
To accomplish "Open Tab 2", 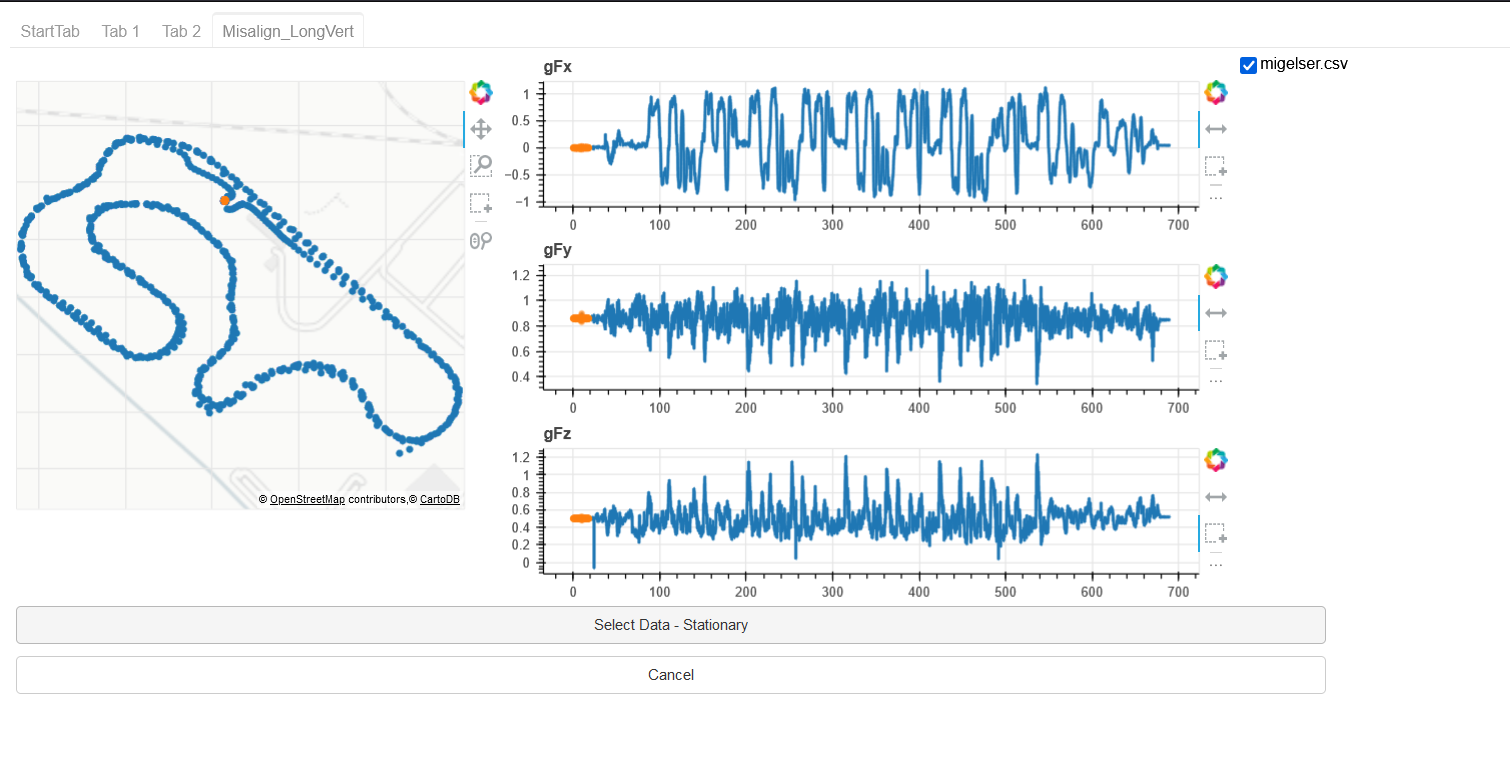I will pyautogui.click(x=182, y=31).
